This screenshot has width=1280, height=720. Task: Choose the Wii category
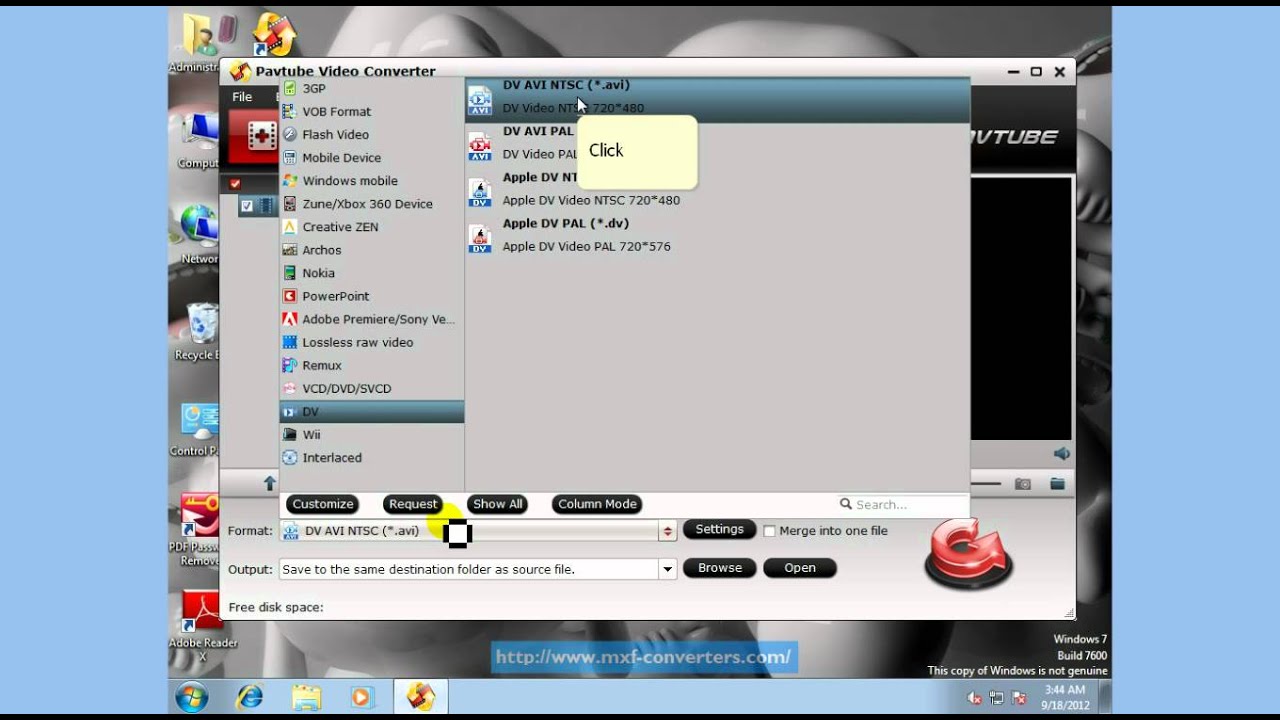pos(372,434)
